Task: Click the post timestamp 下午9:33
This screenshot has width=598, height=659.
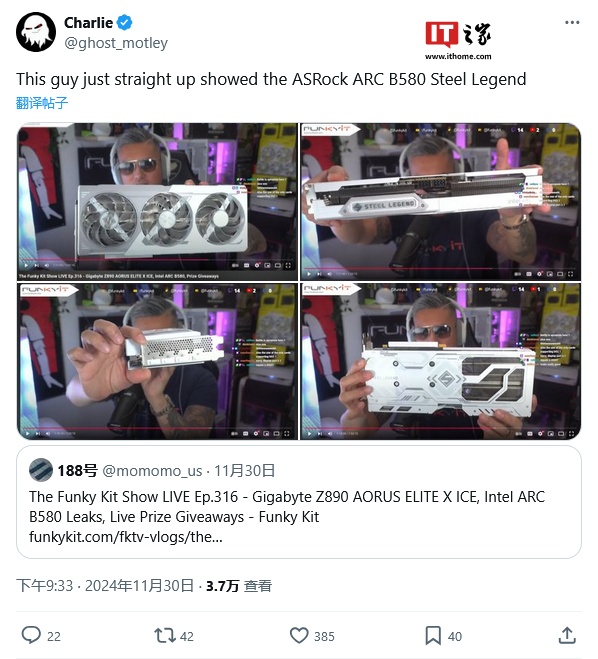Action: tap(45, 585)
